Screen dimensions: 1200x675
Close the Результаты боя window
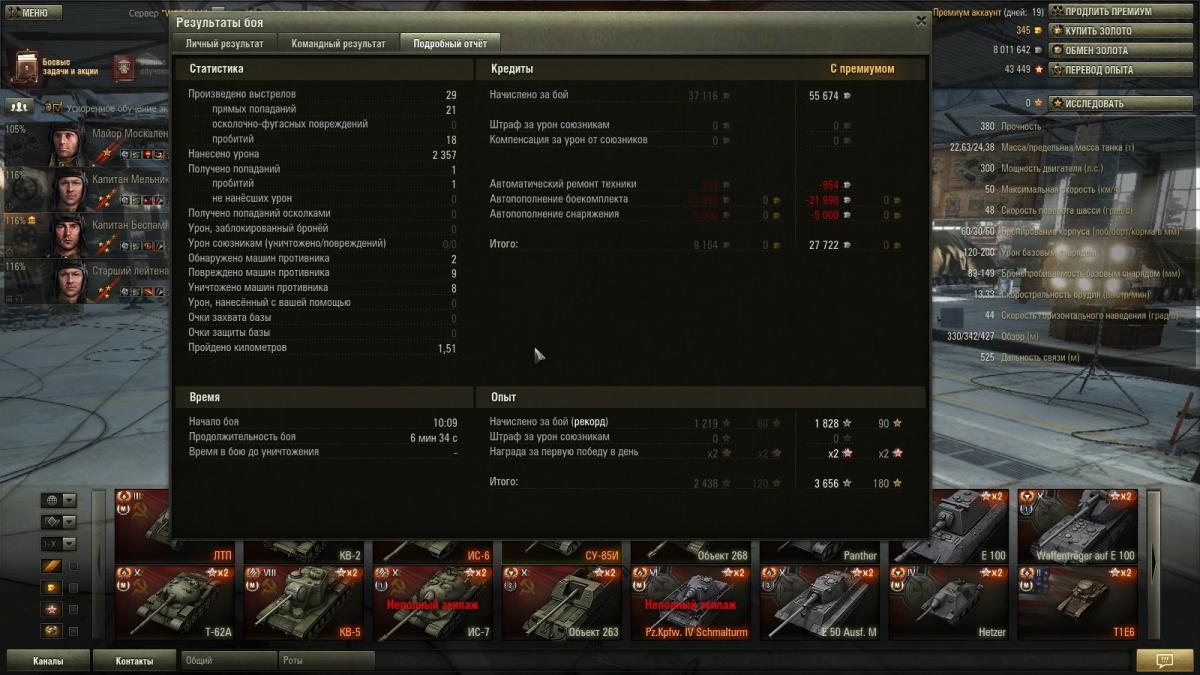[x=921, y=20]
